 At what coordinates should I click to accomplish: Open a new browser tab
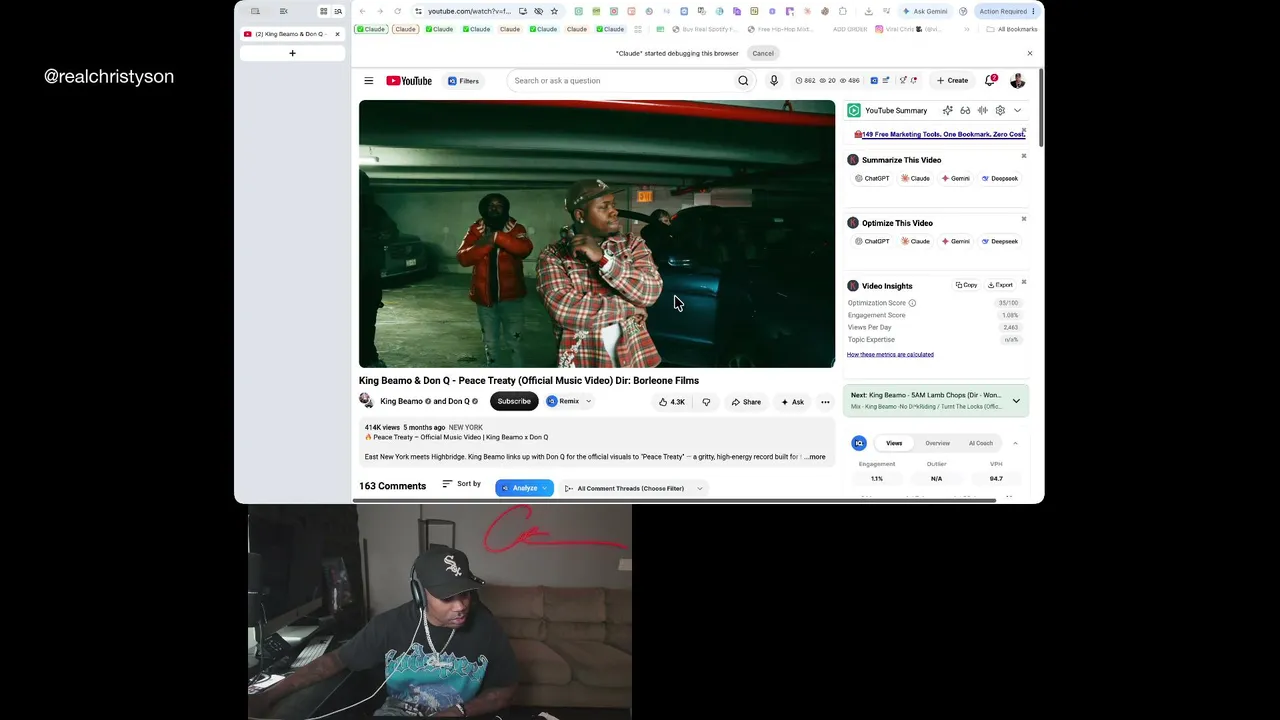292,53
